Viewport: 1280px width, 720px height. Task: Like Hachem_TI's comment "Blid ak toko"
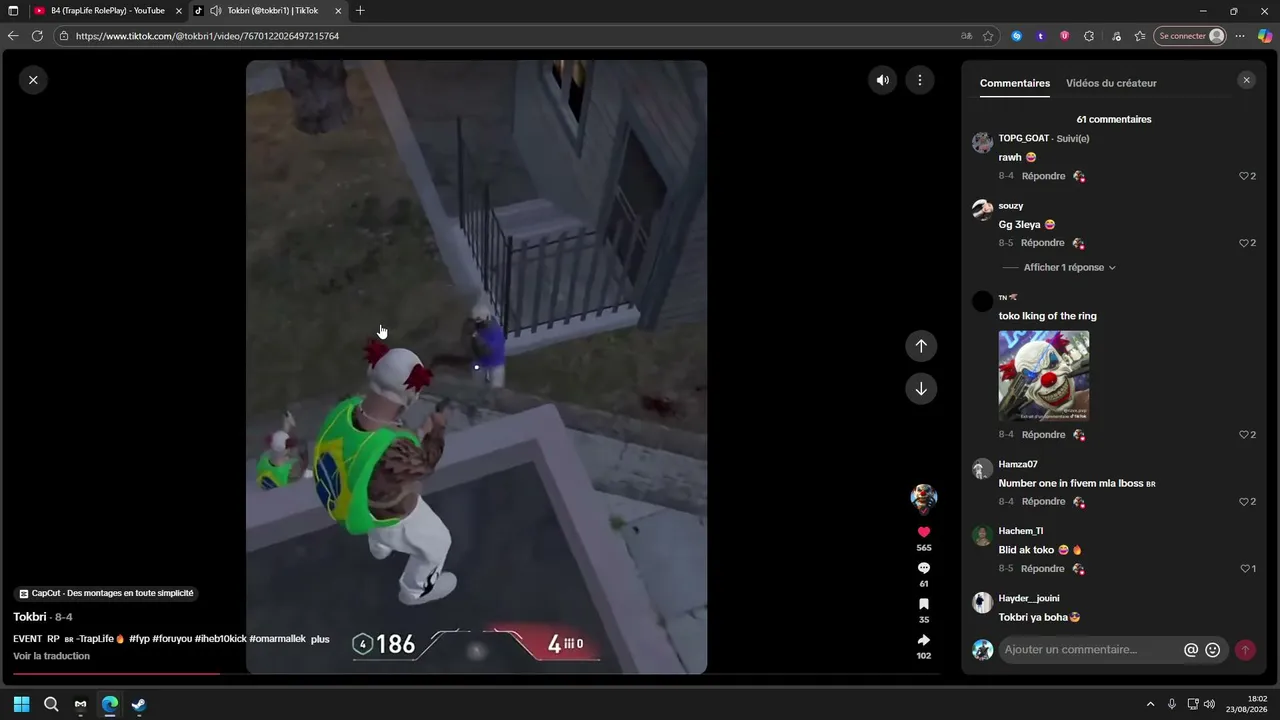[x=1247, y=569]
